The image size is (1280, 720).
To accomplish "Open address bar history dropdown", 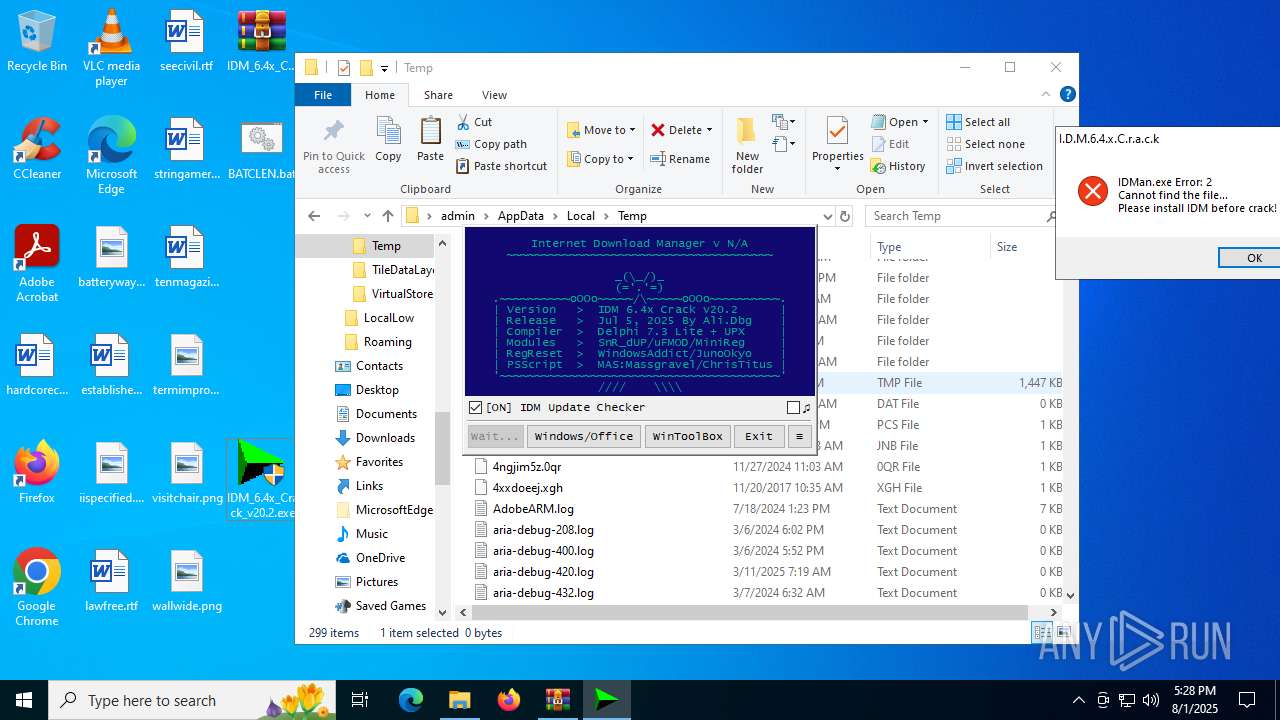I will pyautogui.click(x=827, y=216).
